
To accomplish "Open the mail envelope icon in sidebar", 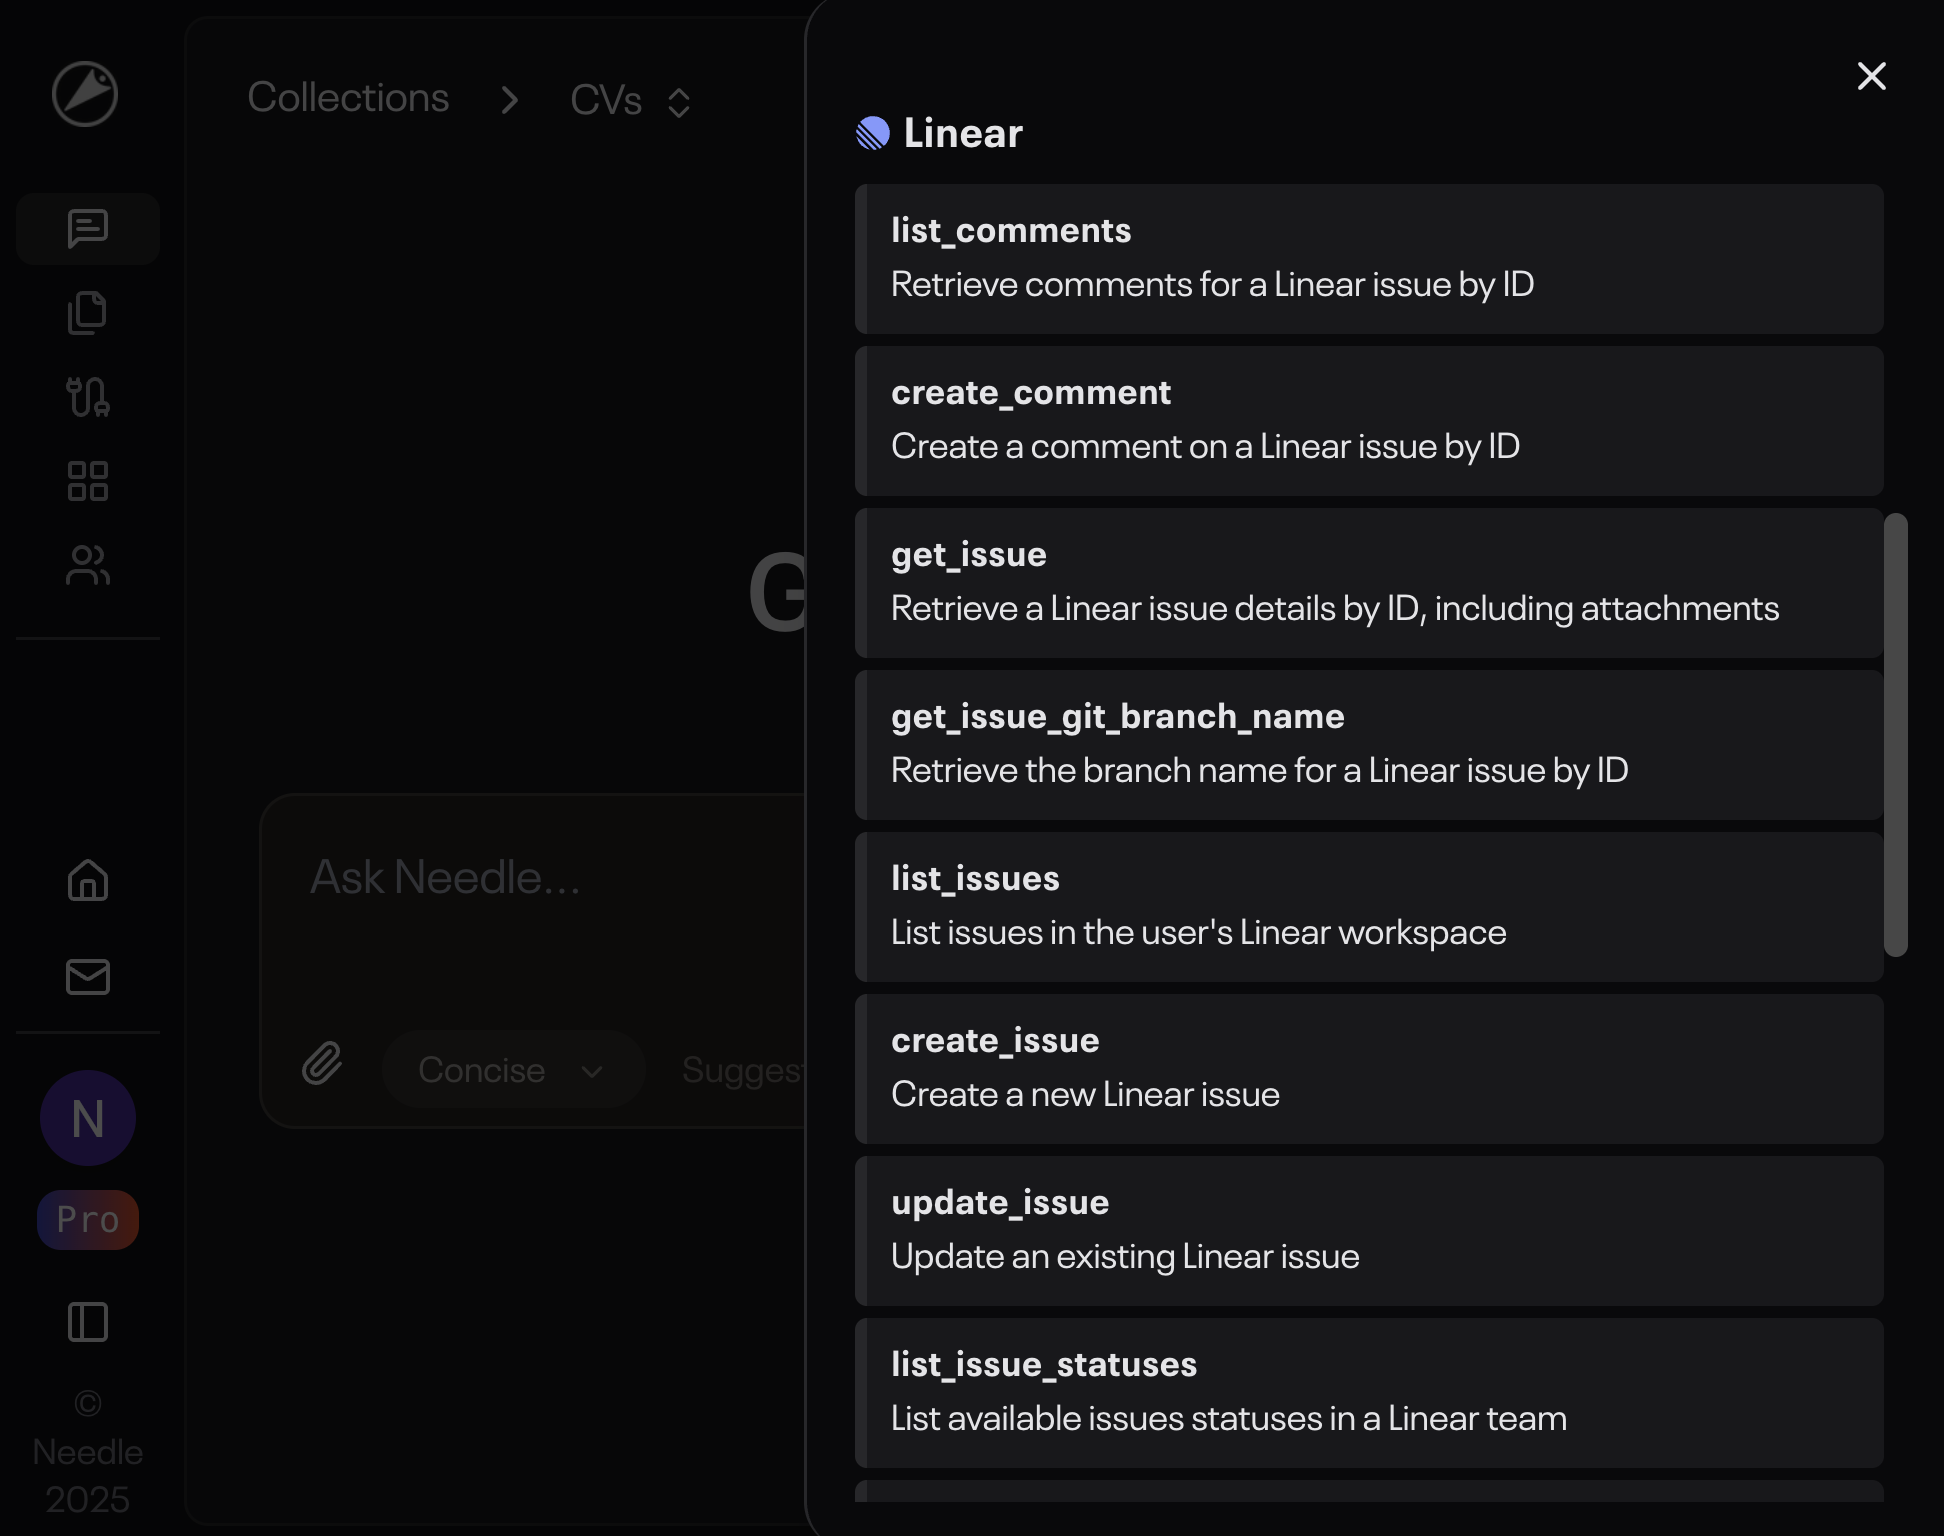I will point(88,976).
